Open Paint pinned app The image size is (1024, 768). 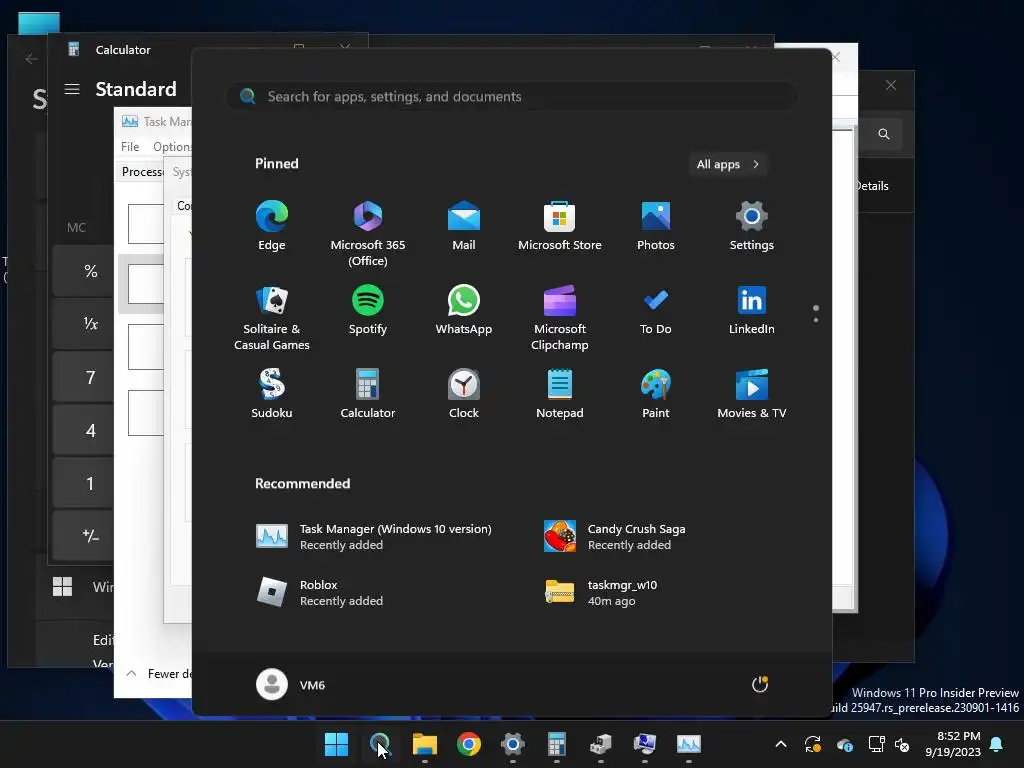pyautogui.click(x=656, y=394)
